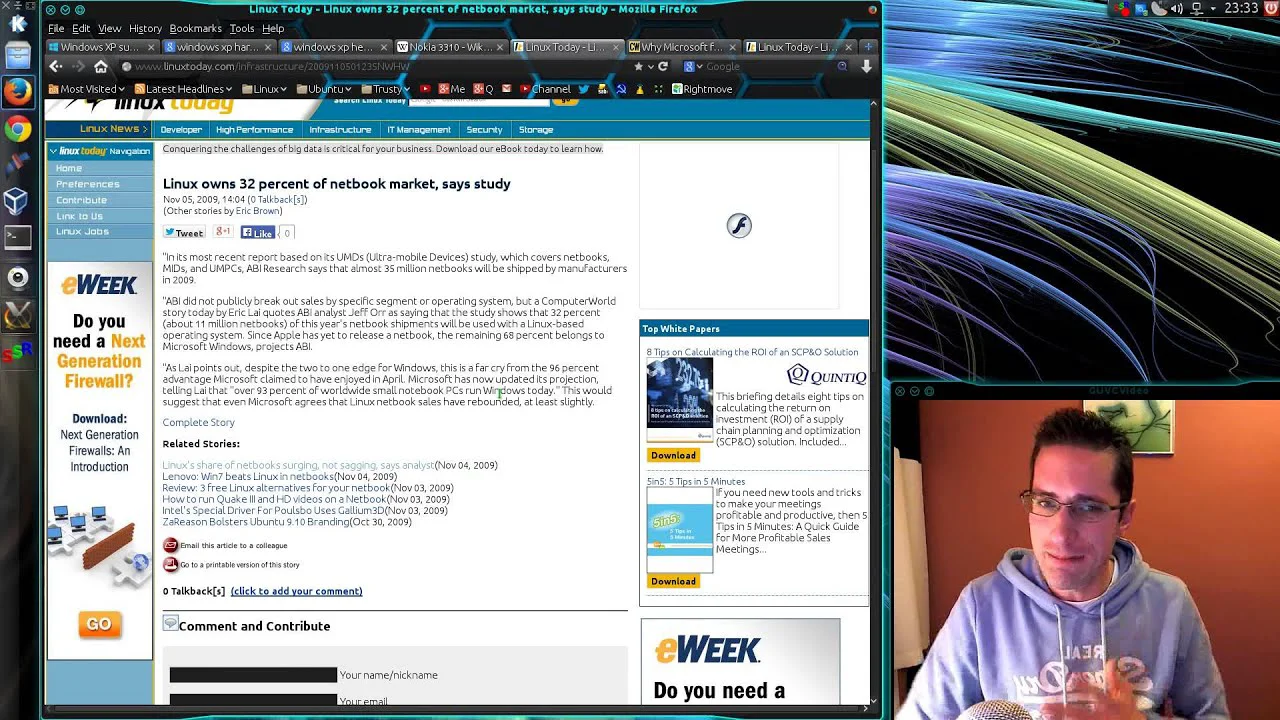The width and height of the screenshot is (1280, 720).
Task: Open the File menu
Action: click(56, 28)
